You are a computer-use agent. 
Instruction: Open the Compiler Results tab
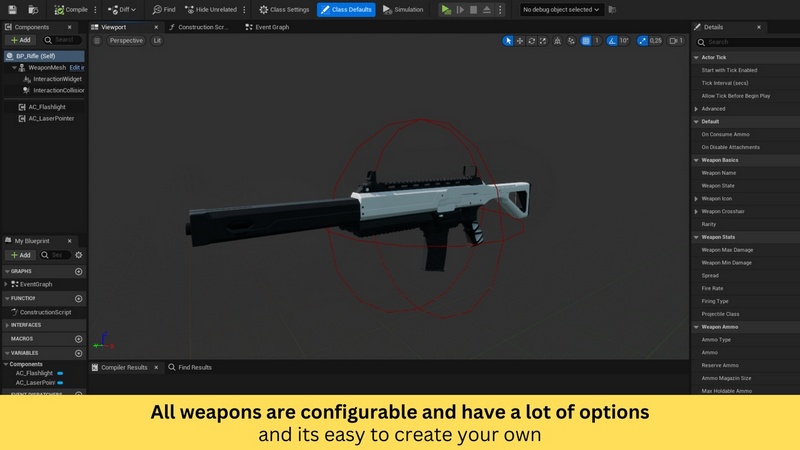click(123, 367)
